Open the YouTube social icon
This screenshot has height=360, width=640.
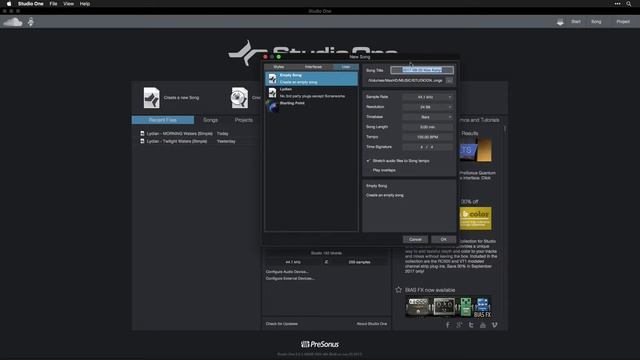click(483, 325)
